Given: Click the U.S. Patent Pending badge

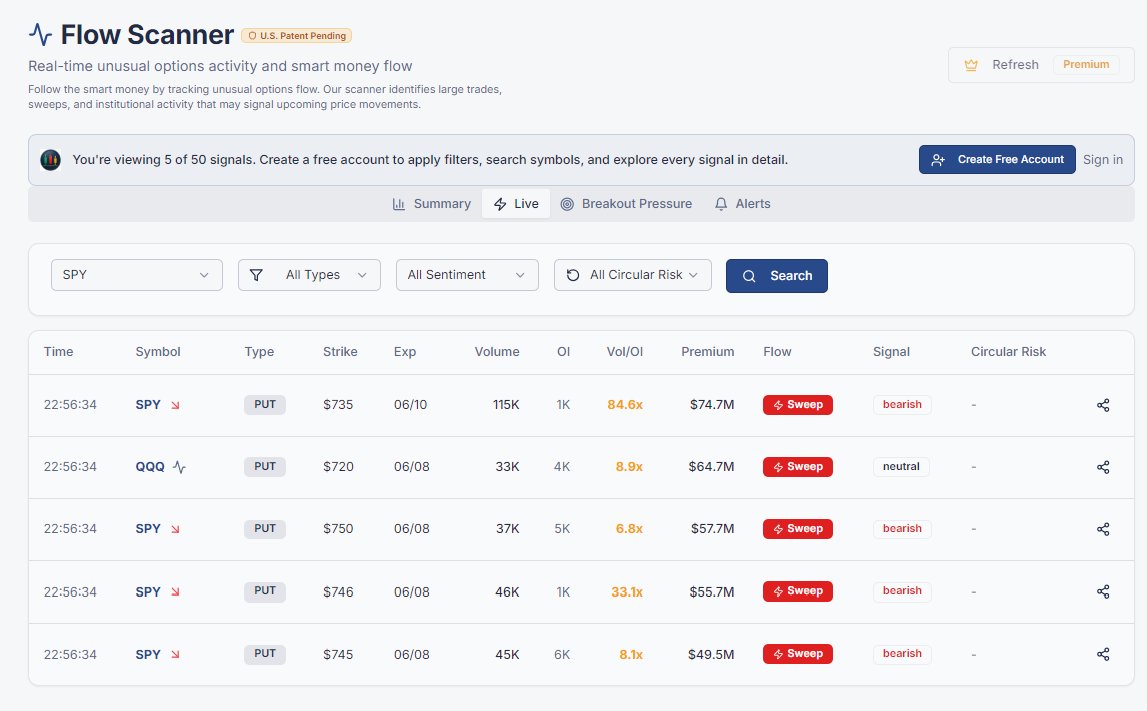Looking at the screenshot, I should click(x=296, y=36).
